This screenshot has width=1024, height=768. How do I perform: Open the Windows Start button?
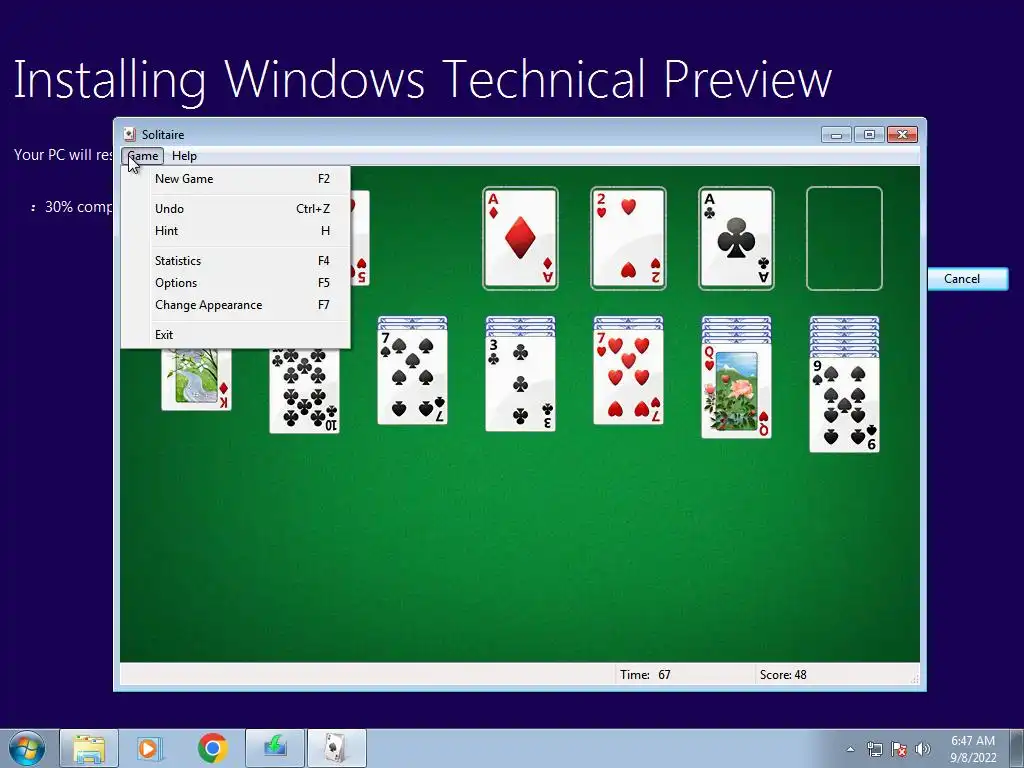pyautogui.click(x=27, y=748)
